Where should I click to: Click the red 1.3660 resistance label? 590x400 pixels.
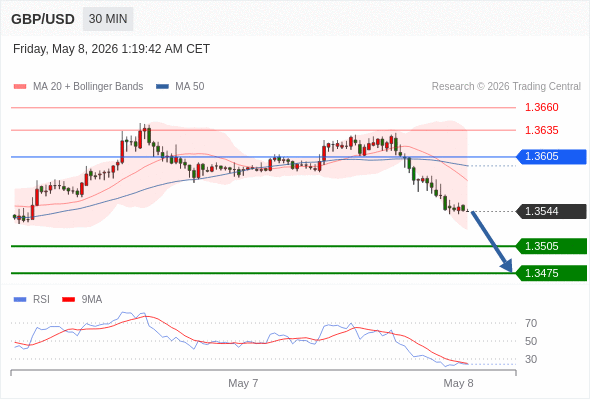pos(541,108)
